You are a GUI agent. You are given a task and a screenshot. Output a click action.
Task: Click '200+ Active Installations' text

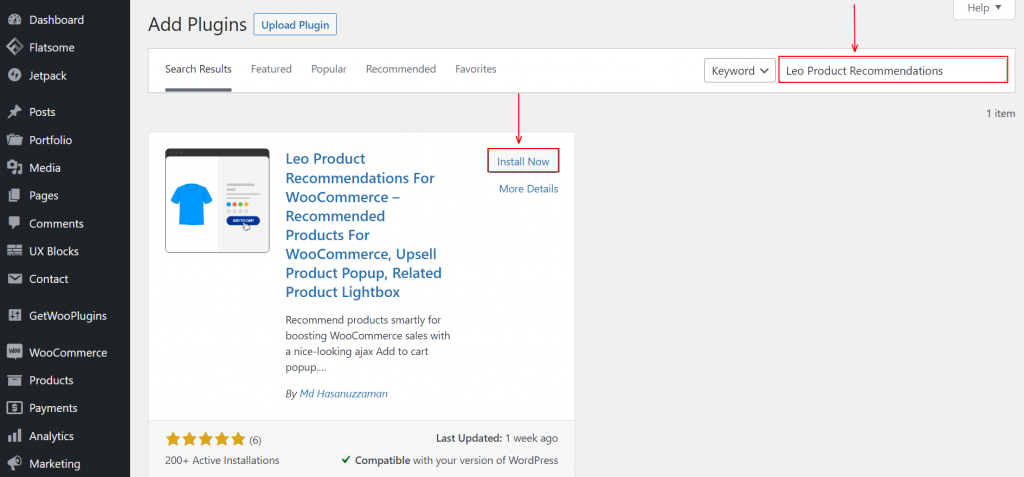click(x=222, y=461)
